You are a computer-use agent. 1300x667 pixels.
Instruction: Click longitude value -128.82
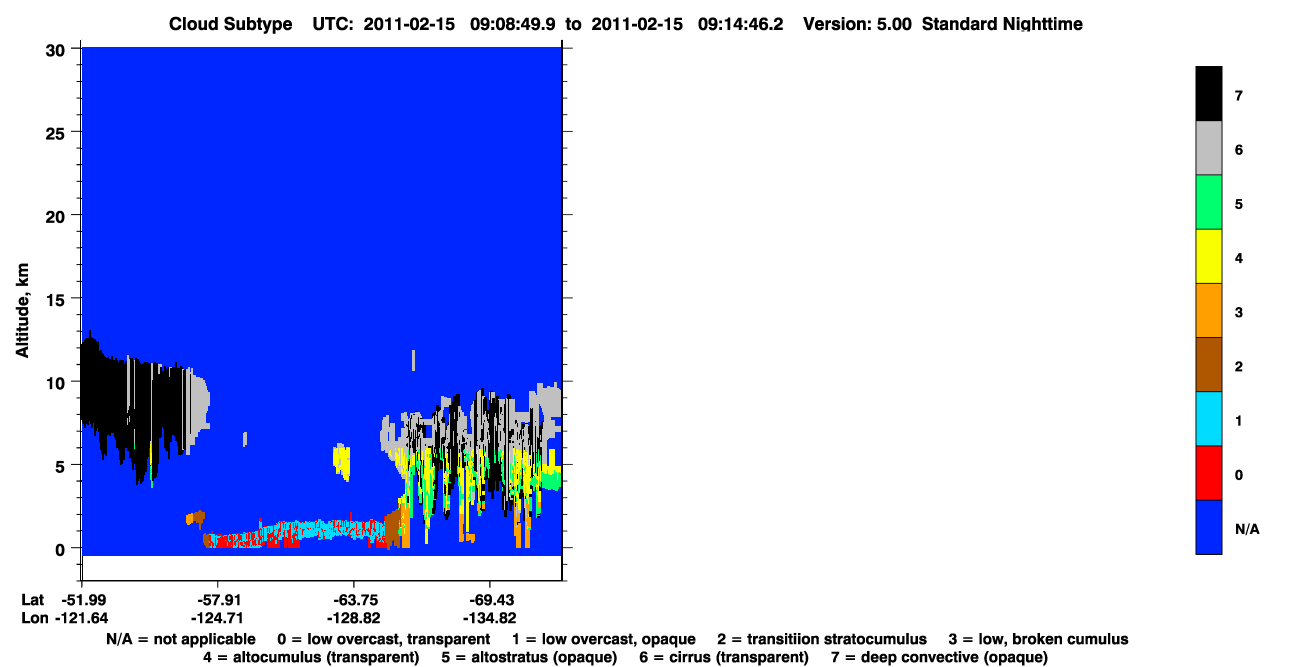point(353,617)
